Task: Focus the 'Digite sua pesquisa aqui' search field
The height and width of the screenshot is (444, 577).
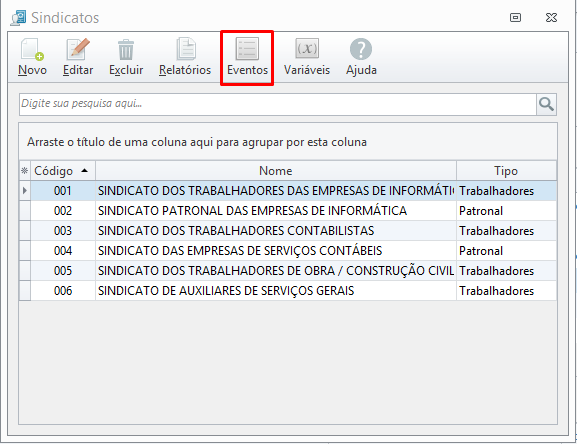Action: pos(278,104)
